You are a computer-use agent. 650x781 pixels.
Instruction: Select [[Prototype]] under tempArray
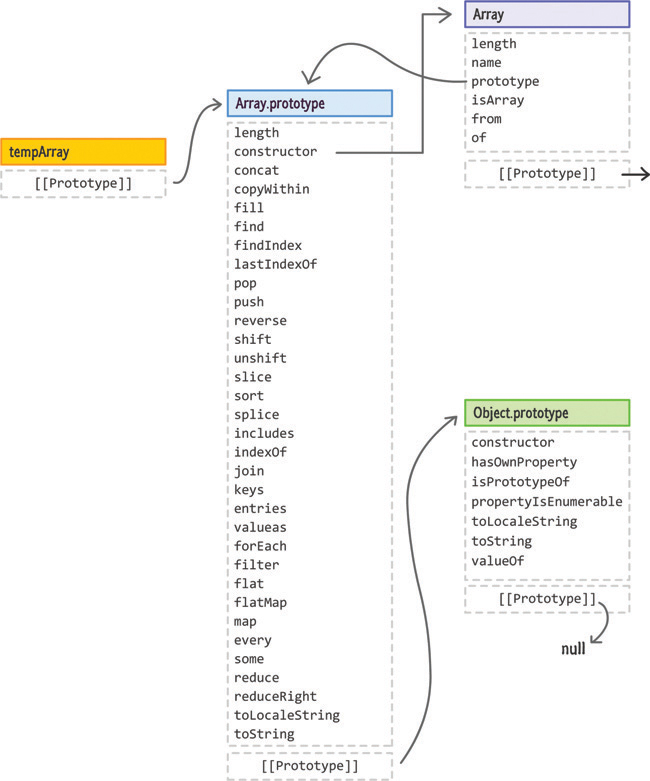[83, 183]
